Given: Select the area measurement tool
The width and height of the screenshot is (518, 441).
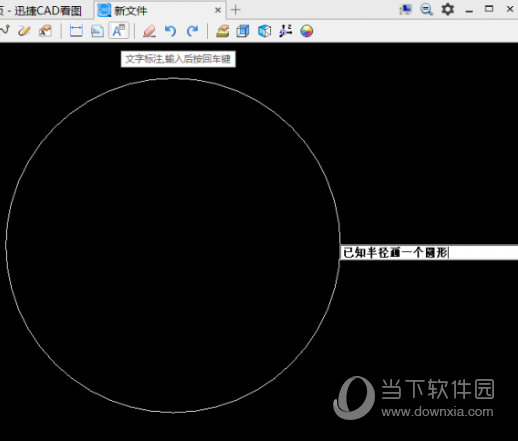Looking at the screenshot, I should (x=97, y=31).
